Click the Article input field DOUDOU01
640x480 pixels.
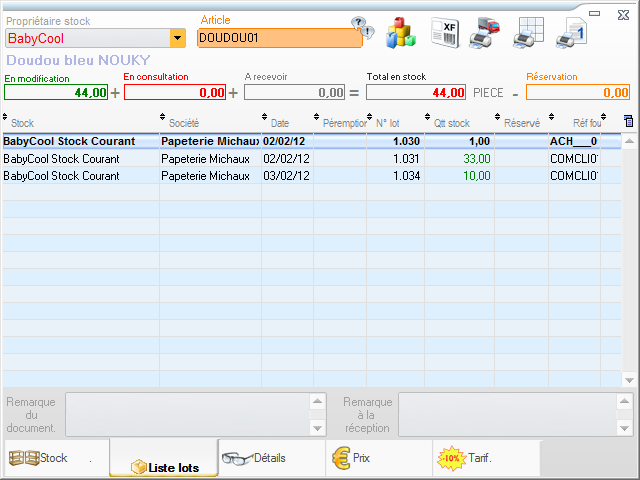tap(279, 38)
